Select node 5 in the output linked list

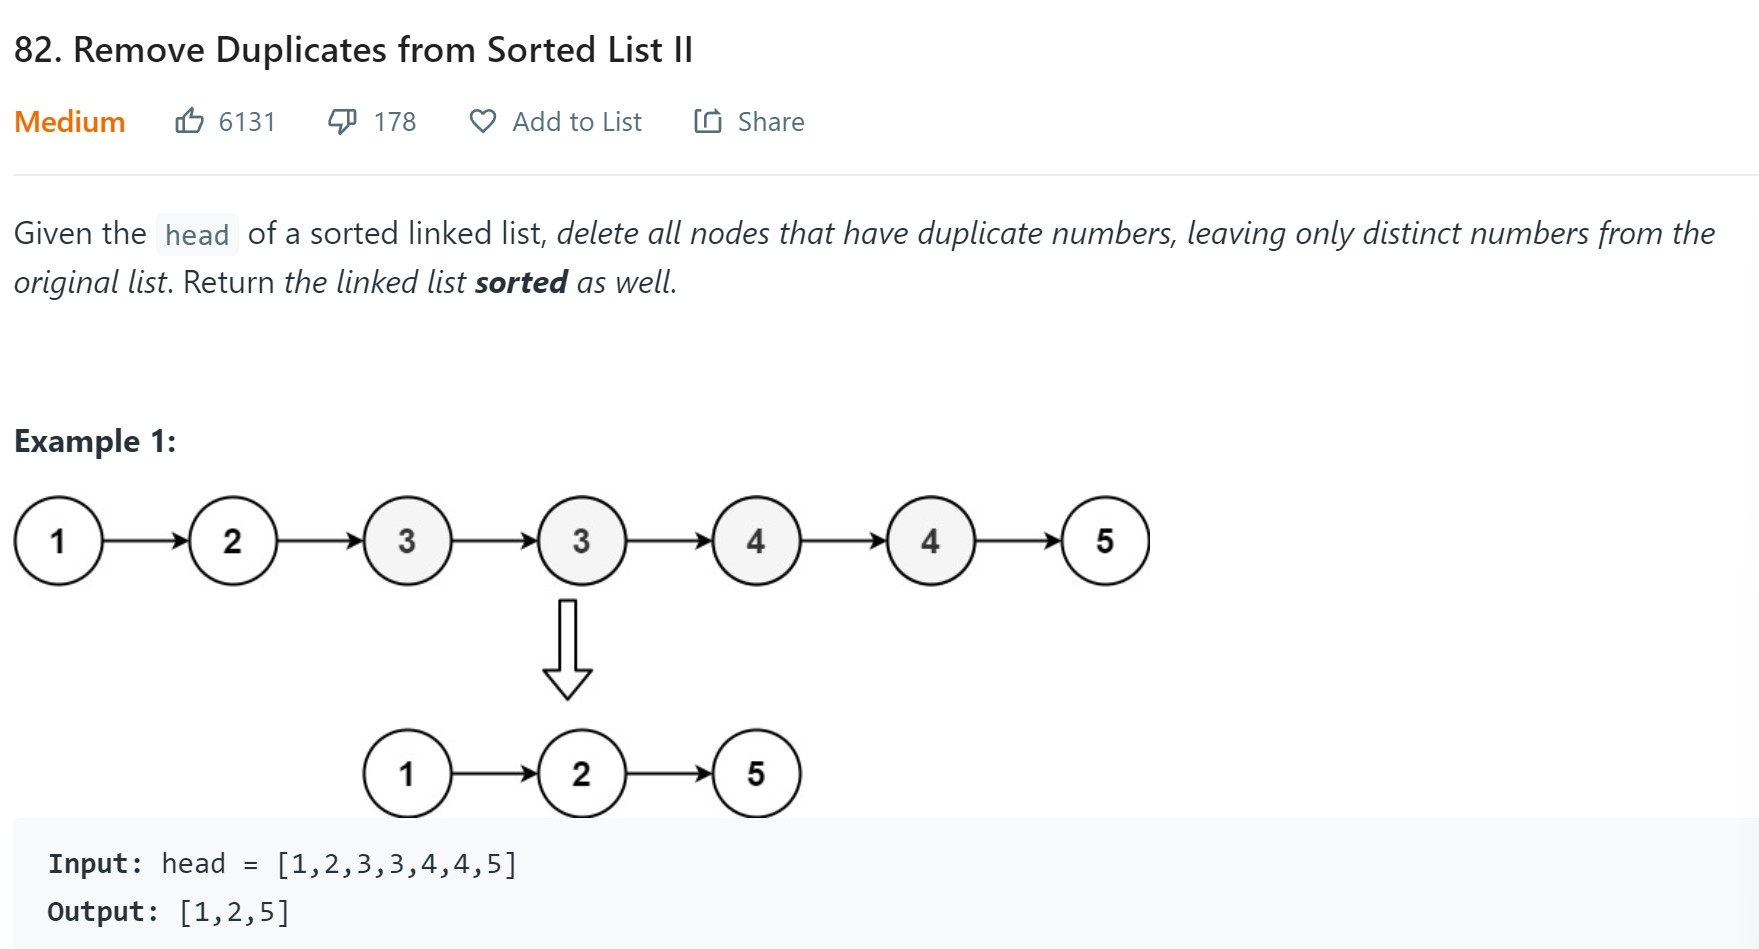coord(756,773)
